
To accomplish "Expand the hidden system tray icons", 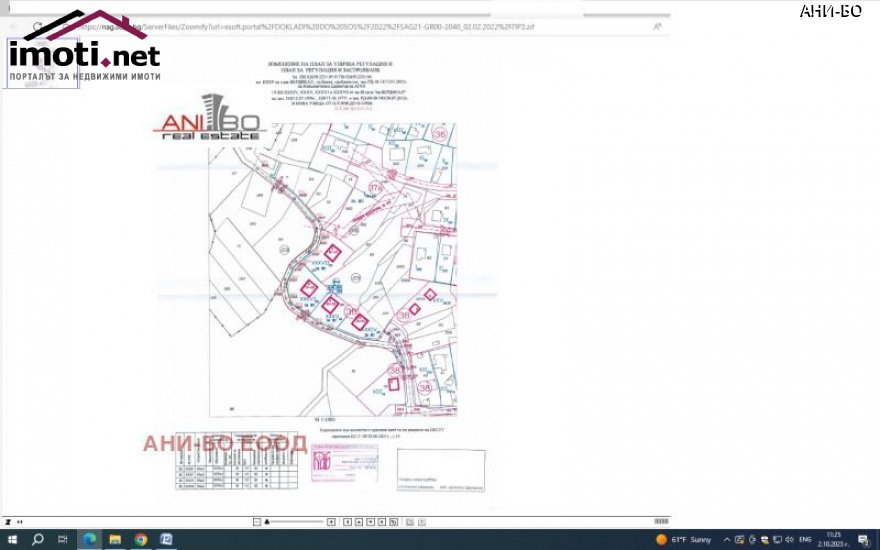I will [x=727, y=540].
